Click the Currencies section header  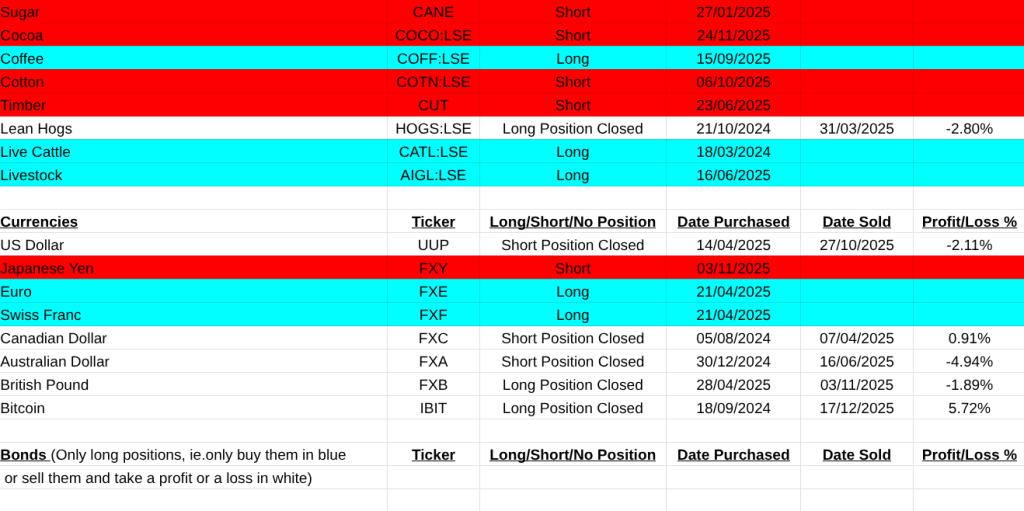click(x=39, y=221)
